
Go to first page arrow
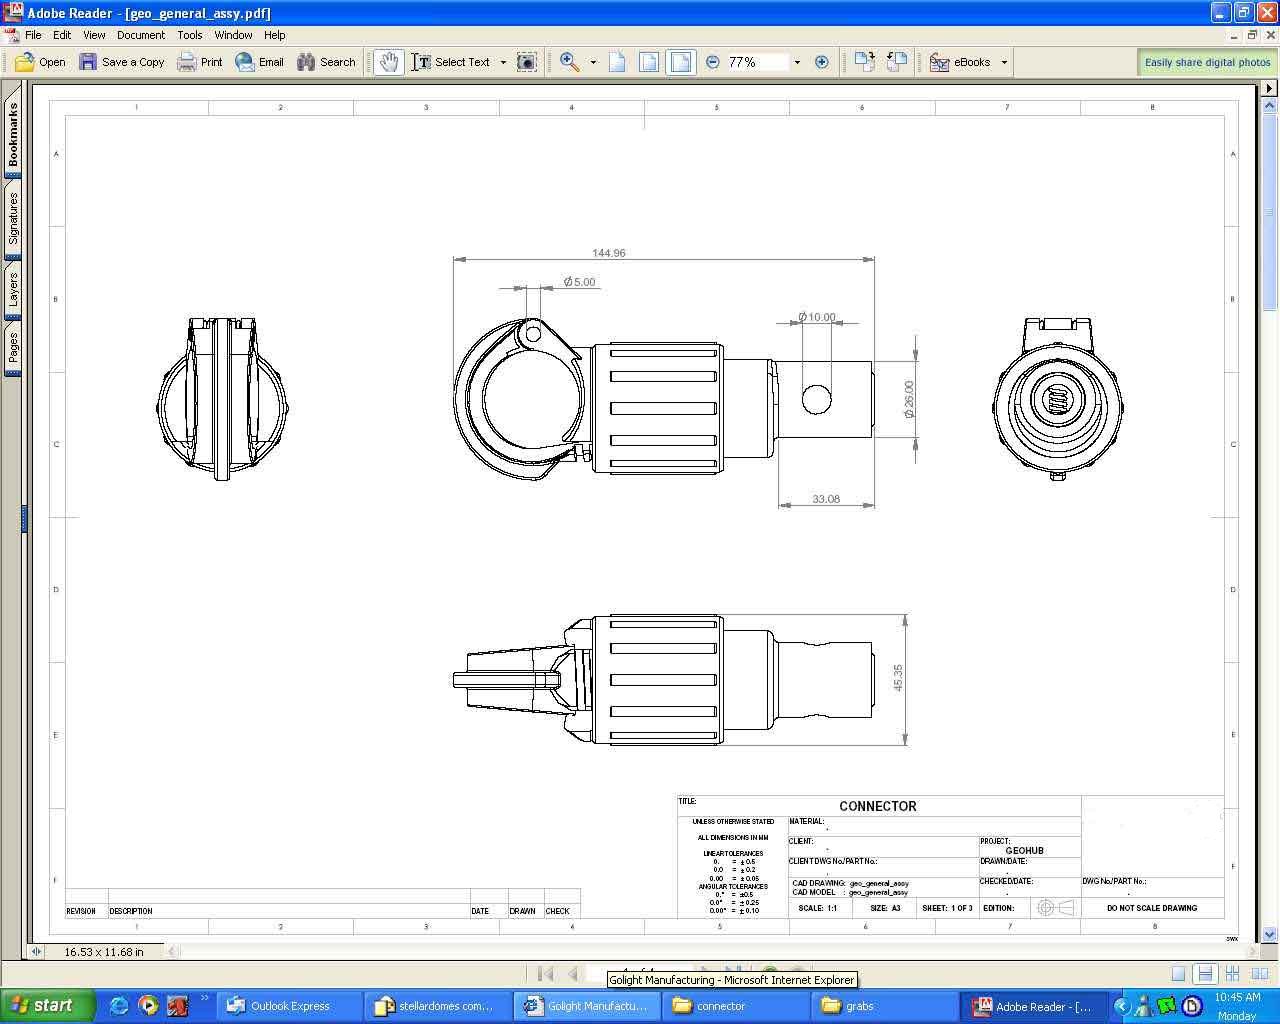545,973
